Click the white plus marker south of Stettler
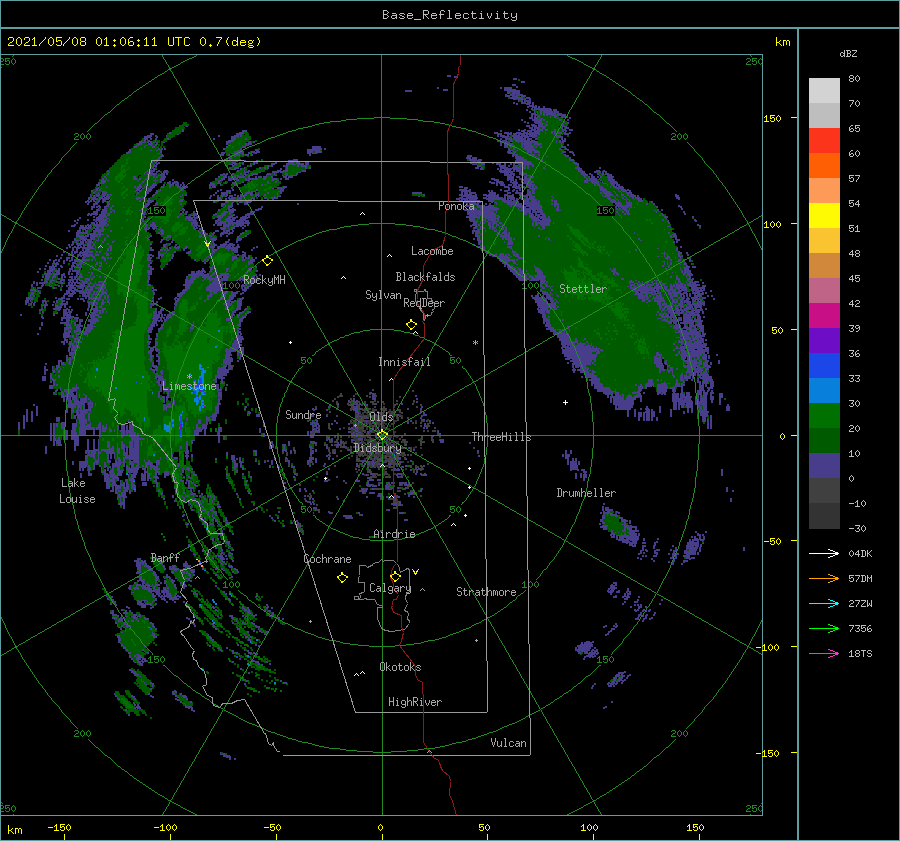Image resolution: width=900 pixels, height=841 pixels. pyautogui.click(x=565, y=402)
